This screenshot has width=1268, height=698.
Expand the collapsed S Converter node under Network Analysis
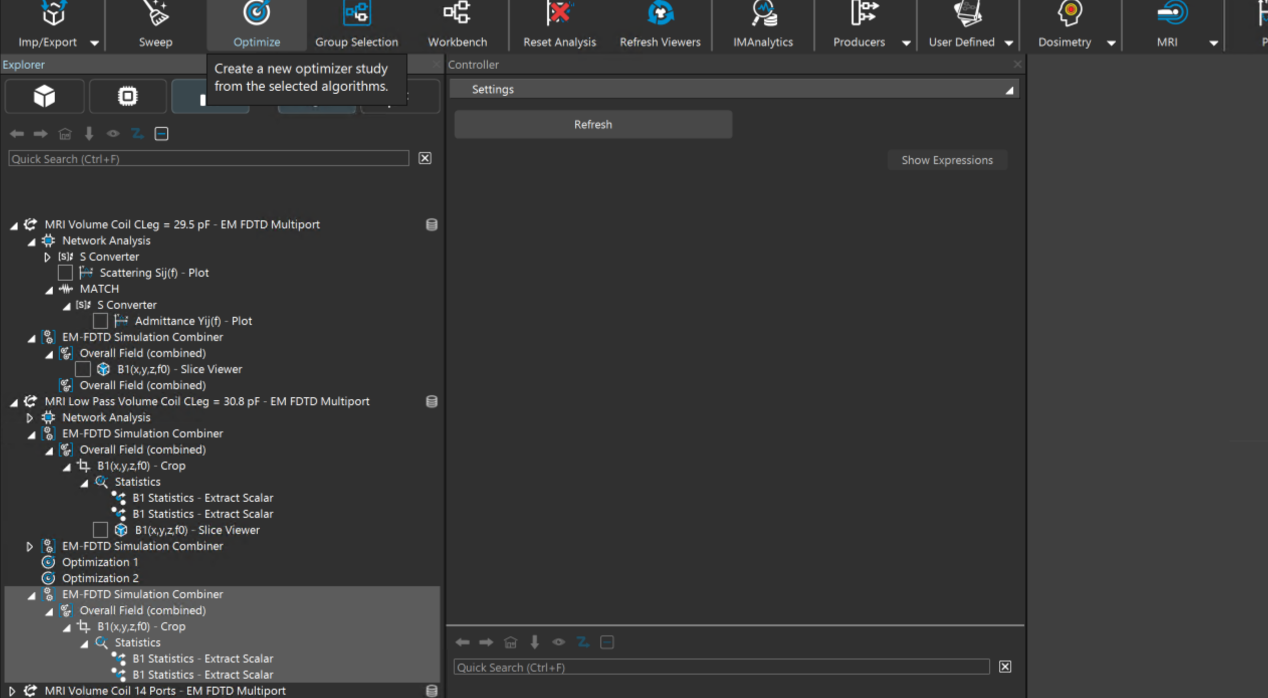[x=47, y=257]
